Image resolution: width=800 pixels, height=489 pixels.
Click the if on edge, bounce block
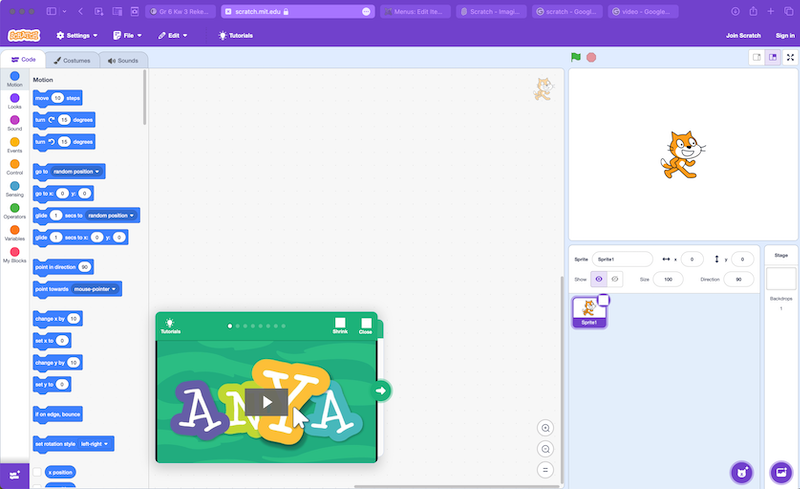pos(58,414)
